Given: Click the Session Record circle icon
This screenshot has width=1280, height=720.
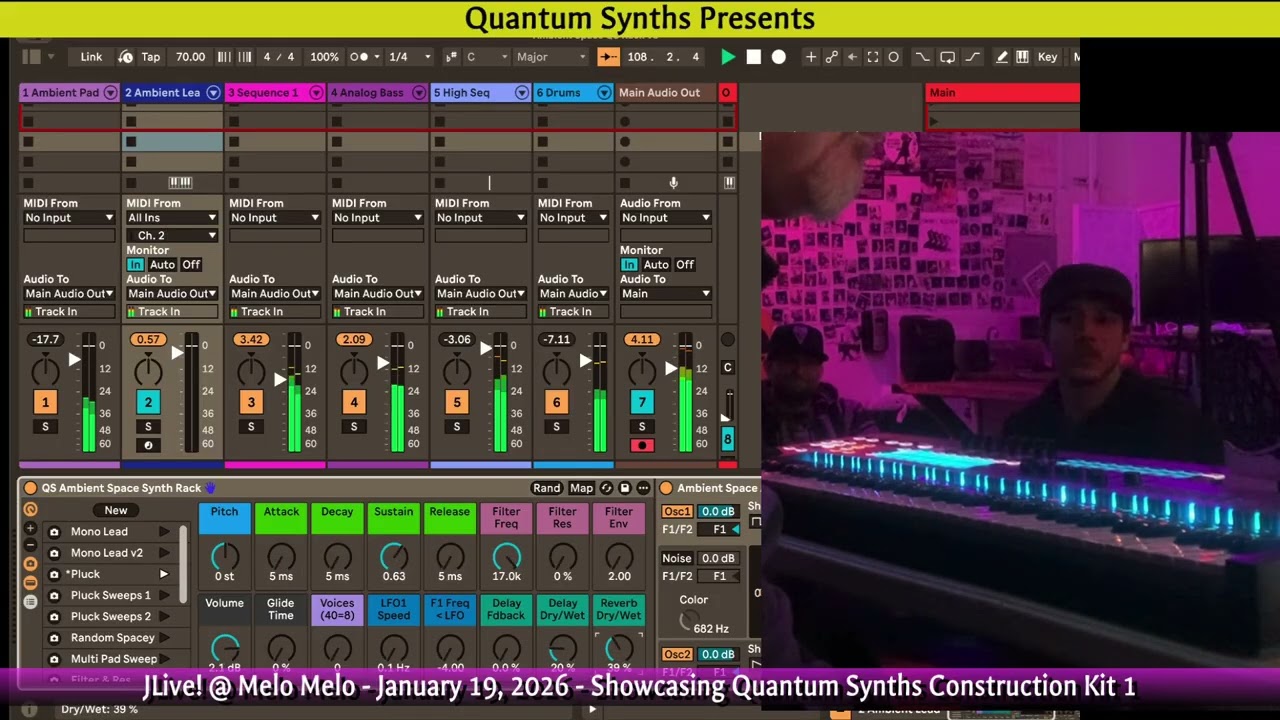Looking at the screenshot, I should 894,57.
